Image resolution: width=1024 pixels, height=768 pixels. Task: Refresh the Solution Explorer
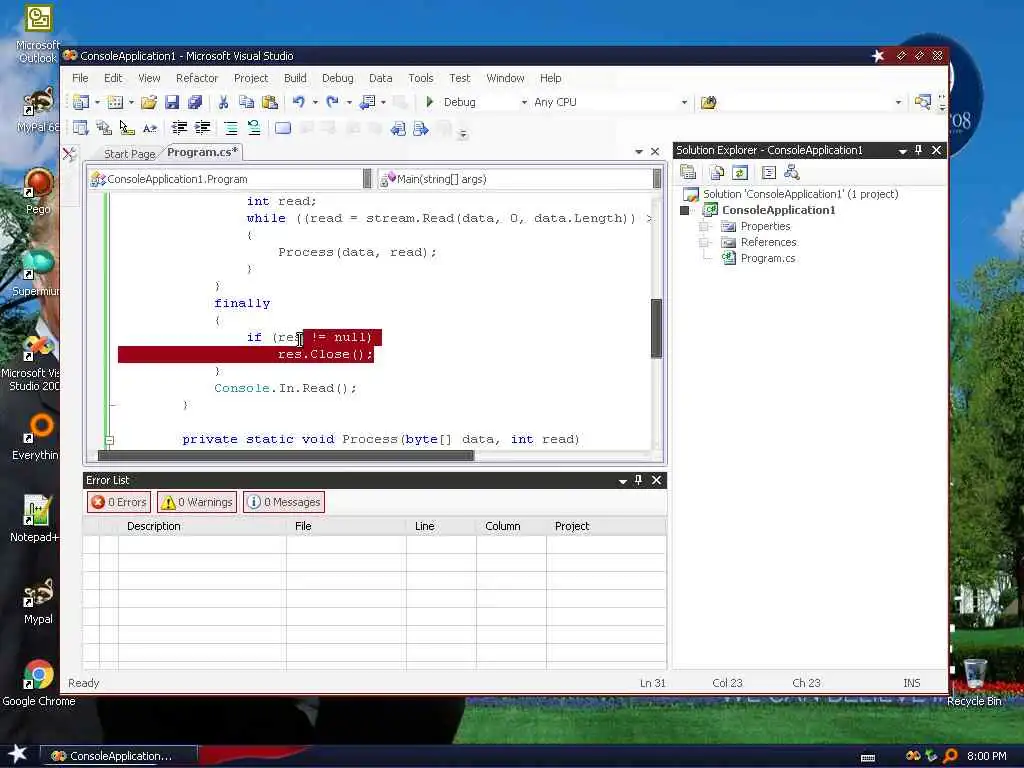pyautogui.click(x=740, y=172)
